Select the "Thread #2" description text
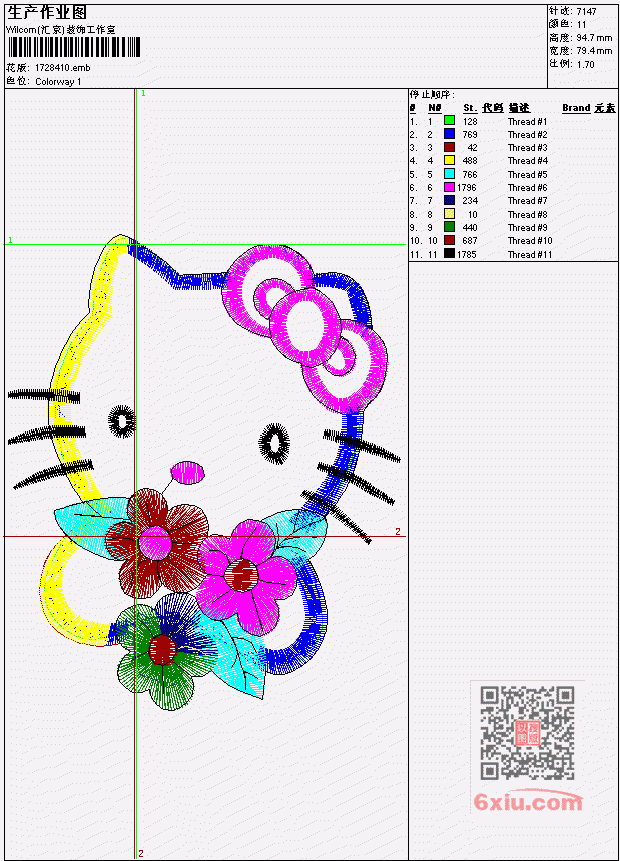The image size is (620, 861). click(x=527, y=135)
